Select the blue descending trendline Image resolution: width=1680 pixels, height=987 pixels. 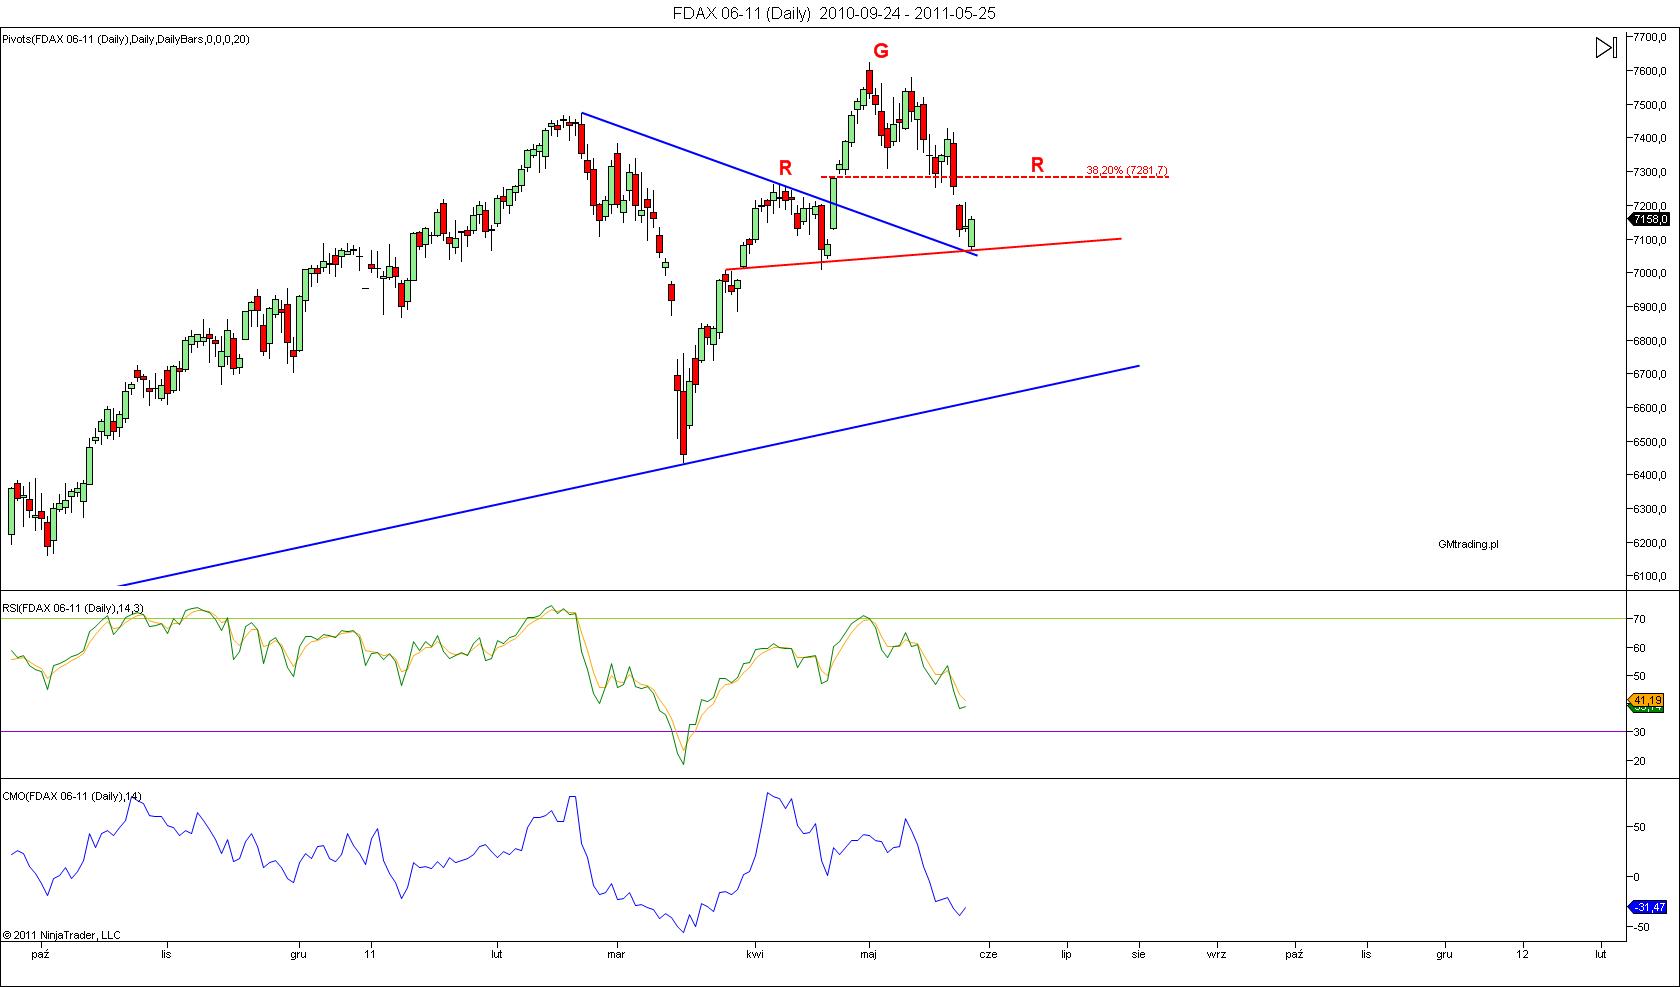[x=779, y=184]
